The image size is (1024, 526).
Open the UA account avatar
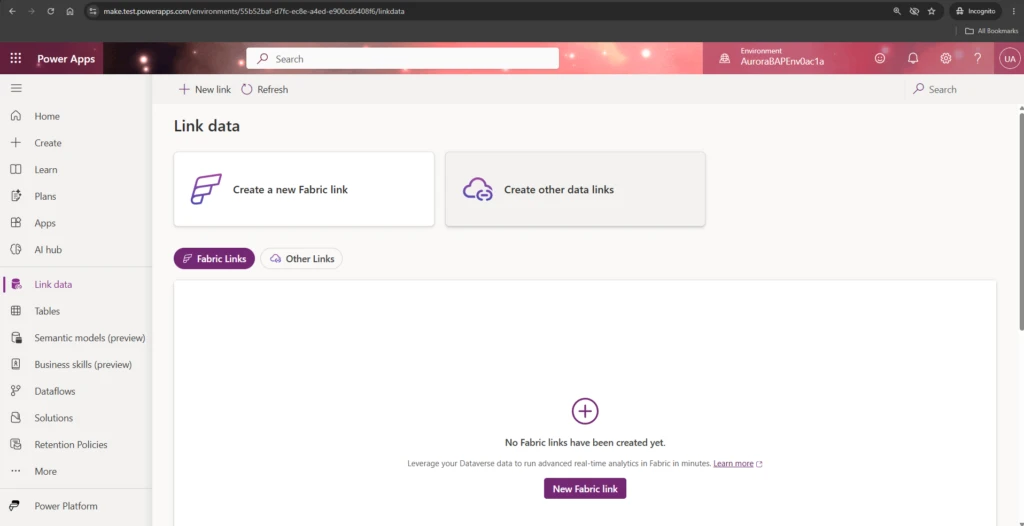1010,59
